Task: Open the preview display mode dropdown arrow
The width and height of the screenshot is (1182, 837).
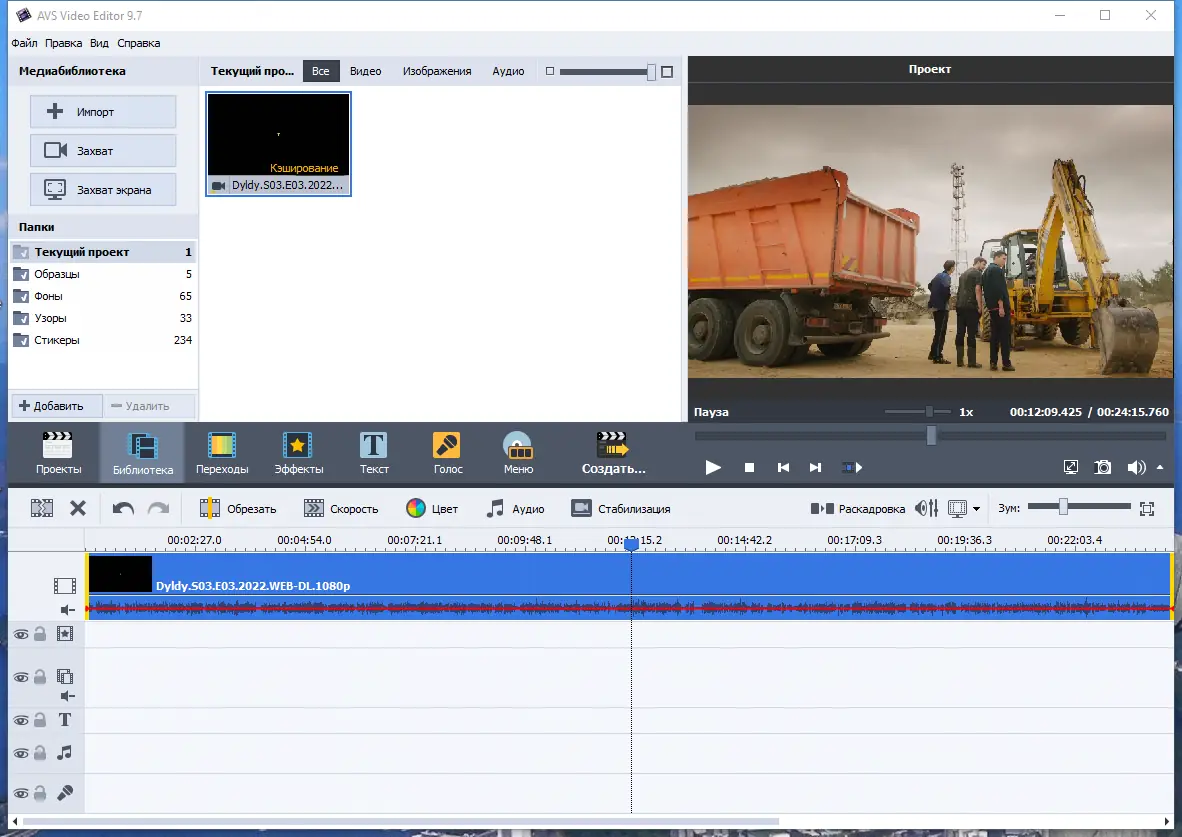Action: click(976, 509)
